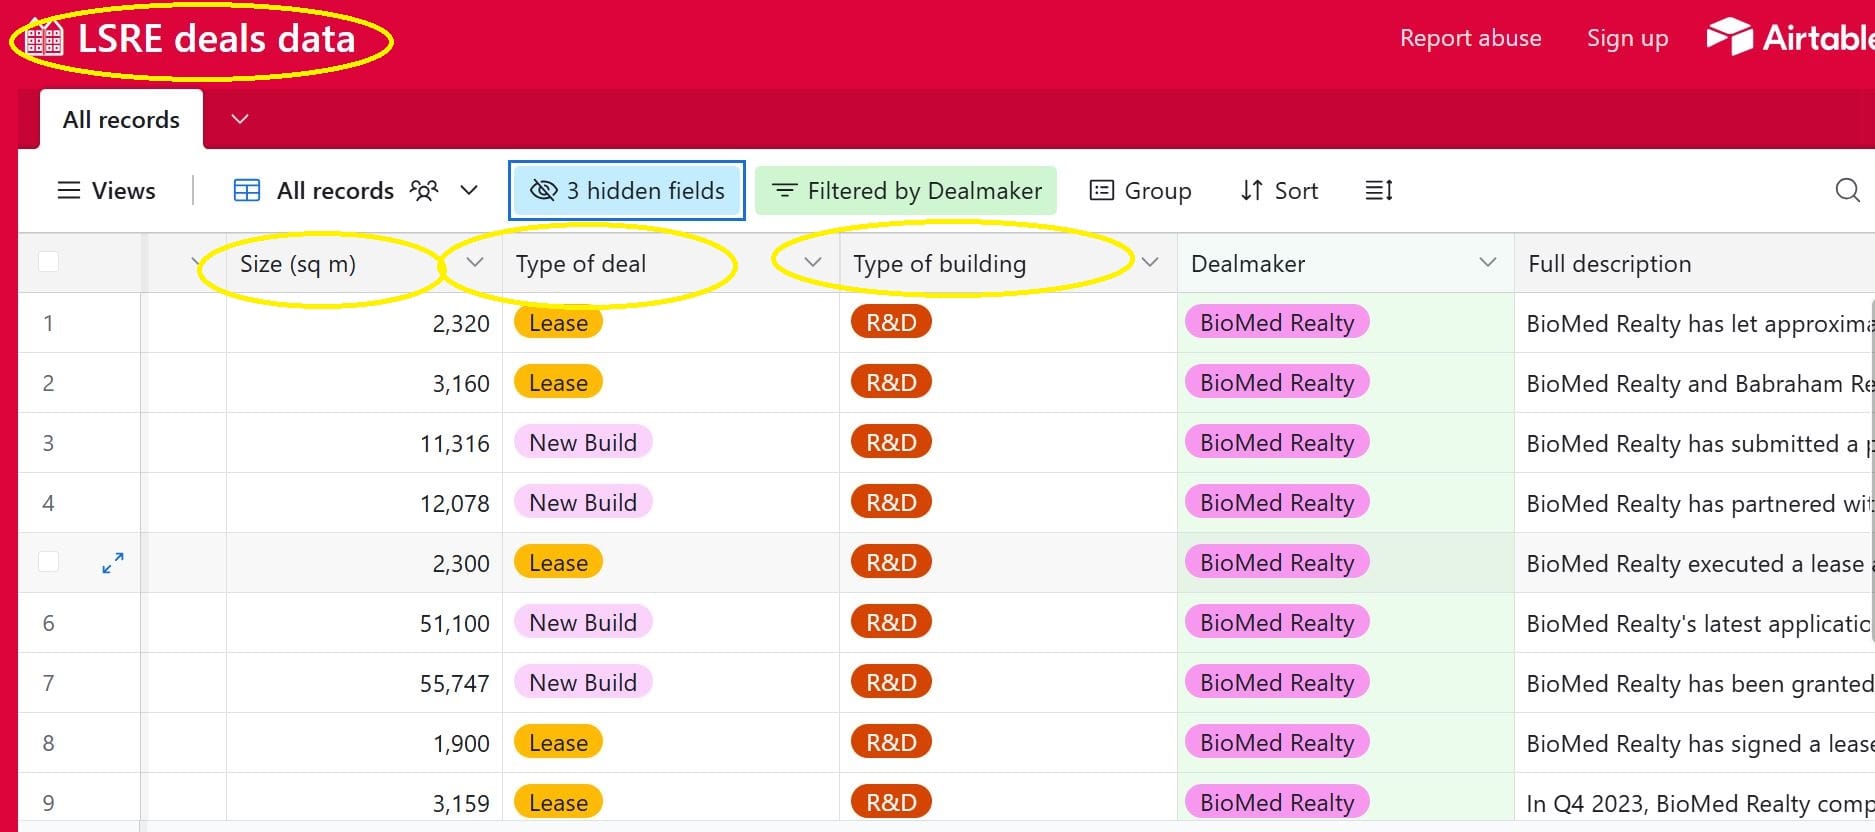
Task: Click the BioMed Realty tag in row 9
Action: [1277, 802]
